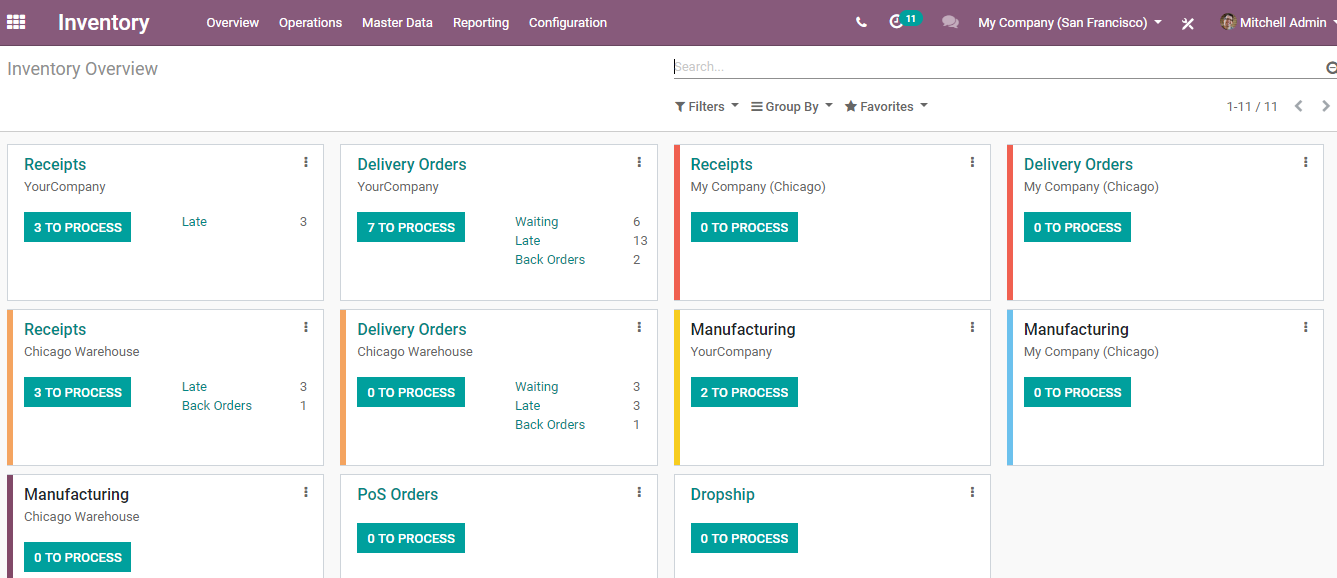1337x578 pixels.
Task: Open kebab menu on Chicago Warehouse Manufacturing card
Action: 306,492
